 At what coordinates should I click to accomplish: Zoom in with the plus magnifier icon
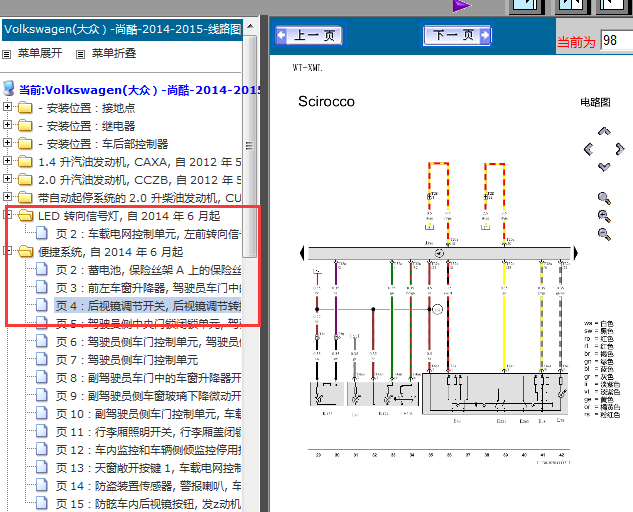[604, 216]
